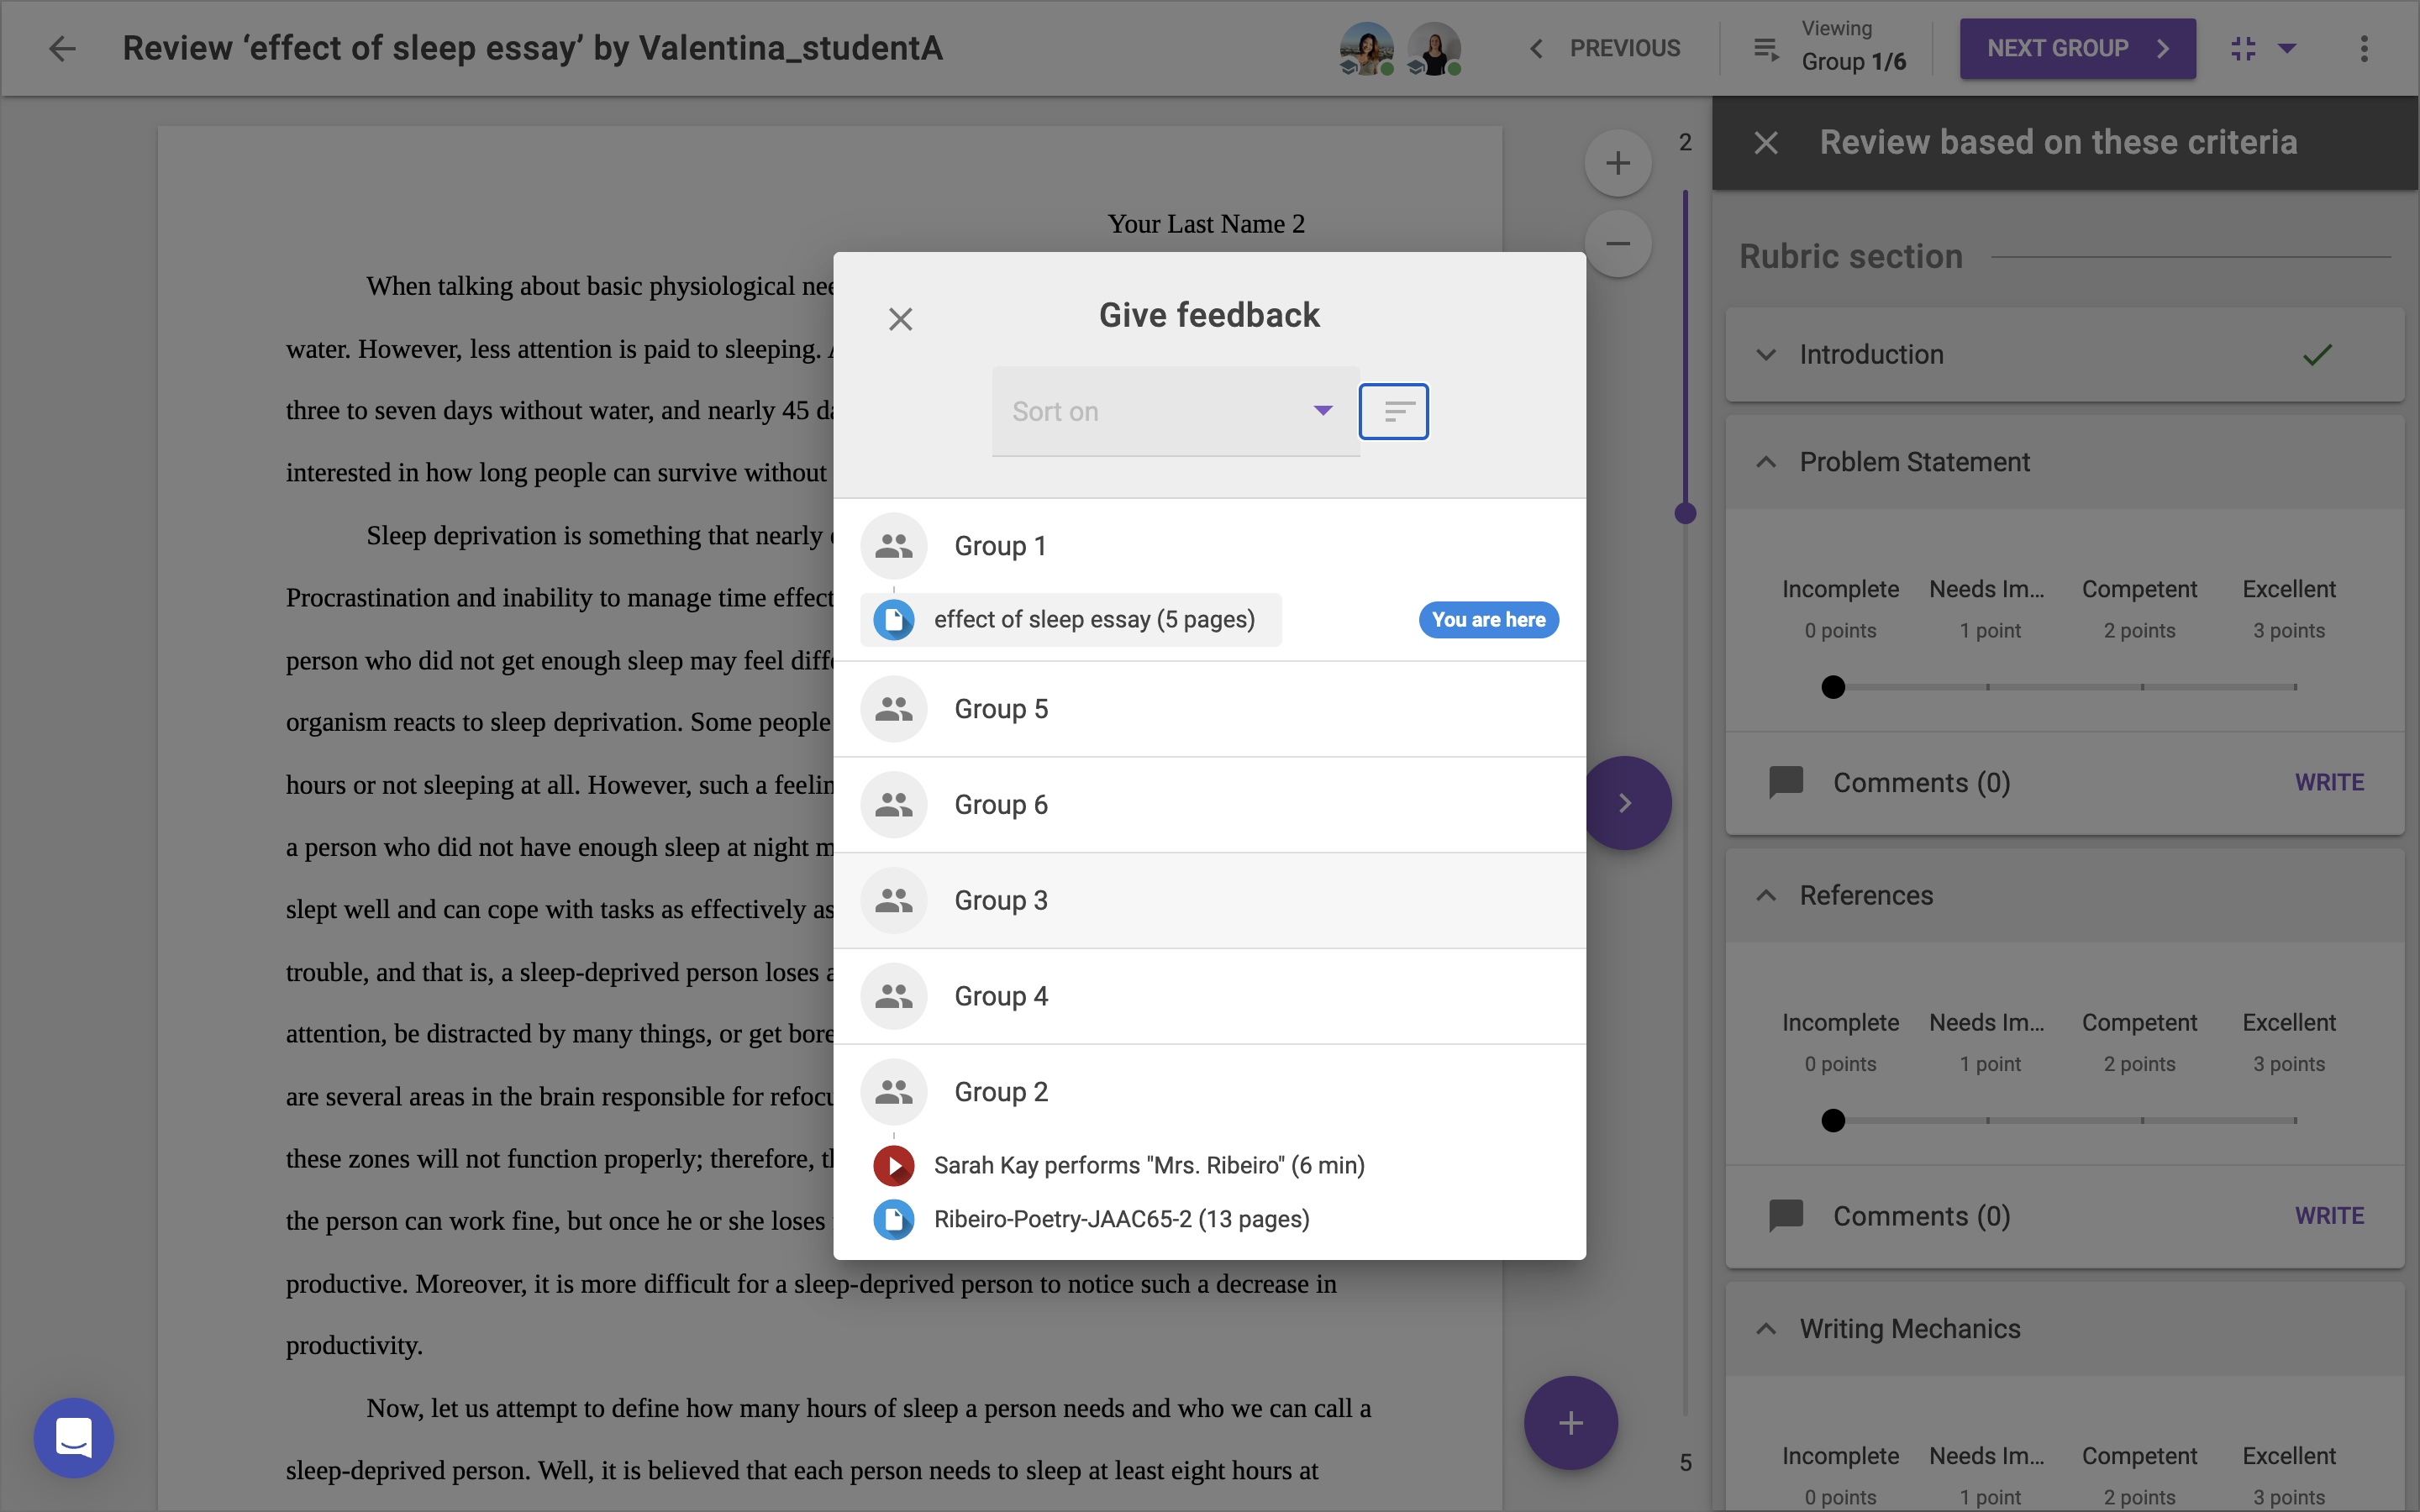Click the Group 6 people icon
The height and width of the screenshot is (1512, 2420).
click(893, 805)
